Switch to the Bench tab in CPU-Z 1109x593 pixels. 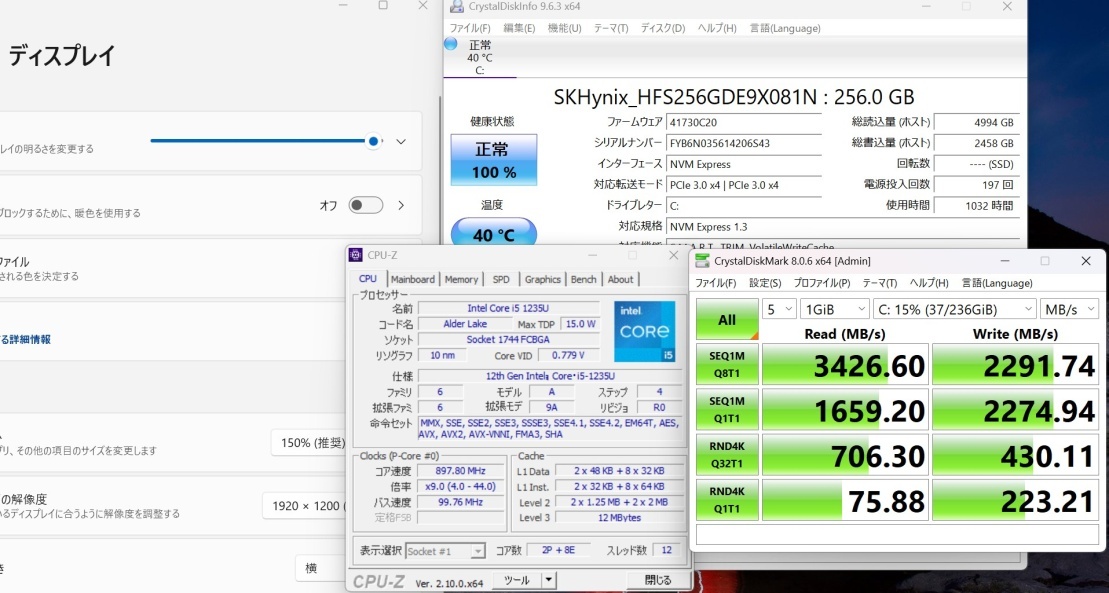583,279
